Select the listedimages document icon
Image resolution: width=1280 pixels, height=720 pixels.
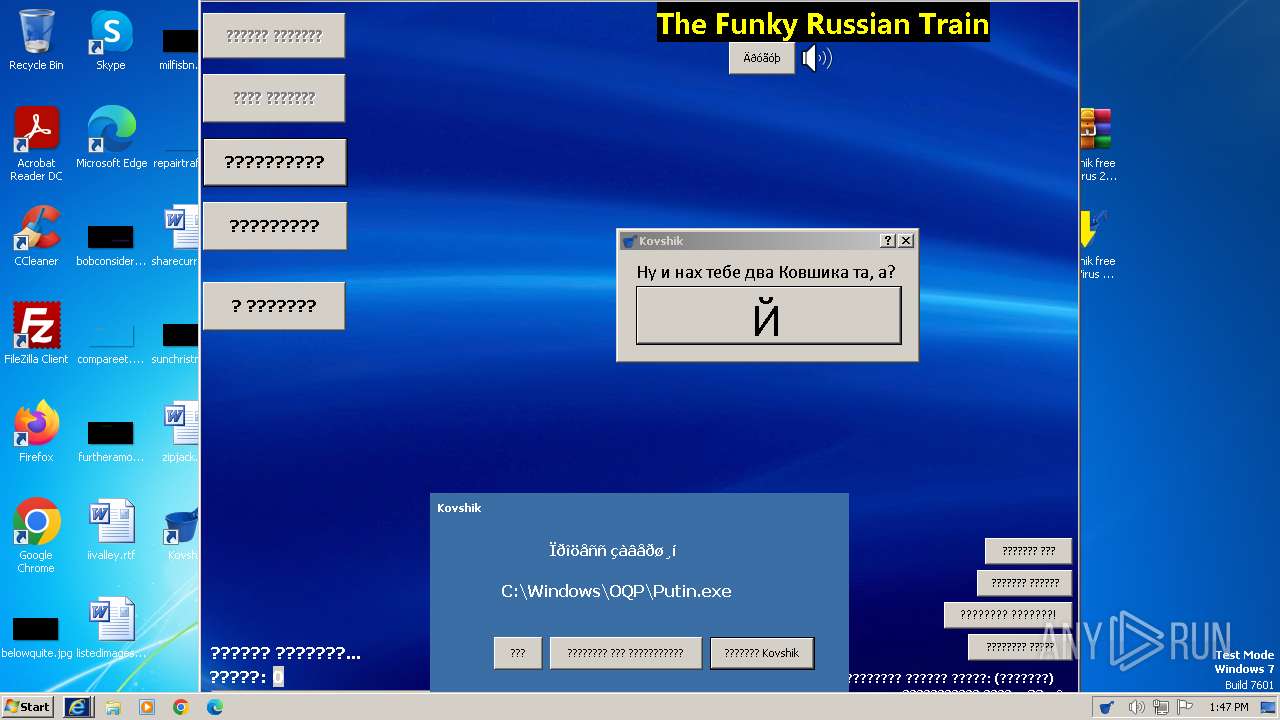[x=111, y=628]
